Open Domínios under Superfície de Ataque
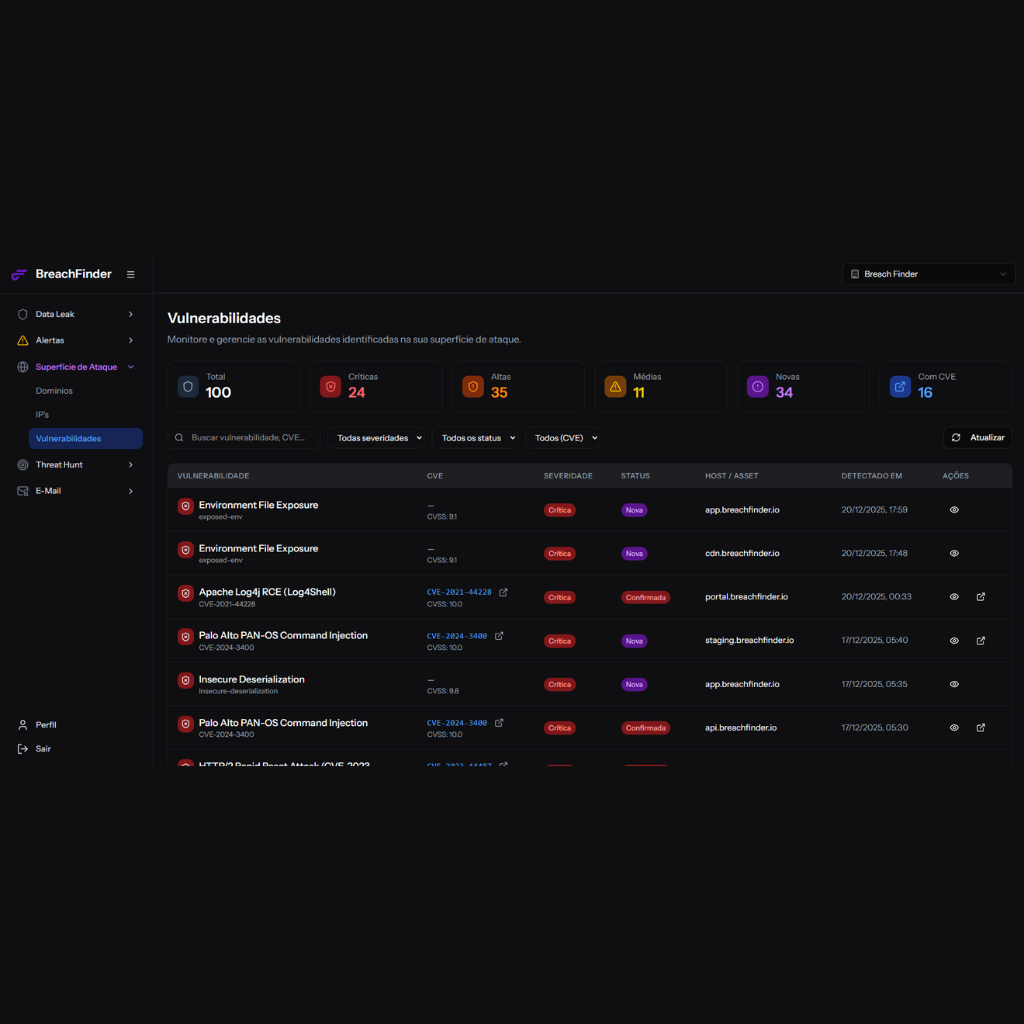Screen dimensions: 1024x1024 tap(54, 391)
